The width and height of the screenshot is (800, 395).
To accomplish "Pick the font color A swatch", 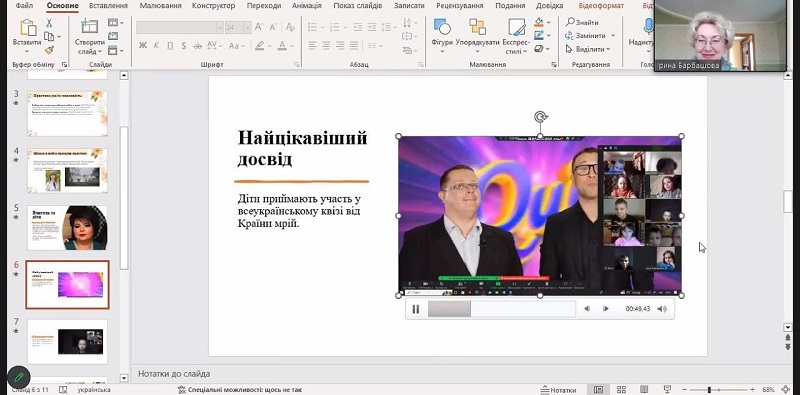I will [x=282, y=46].
